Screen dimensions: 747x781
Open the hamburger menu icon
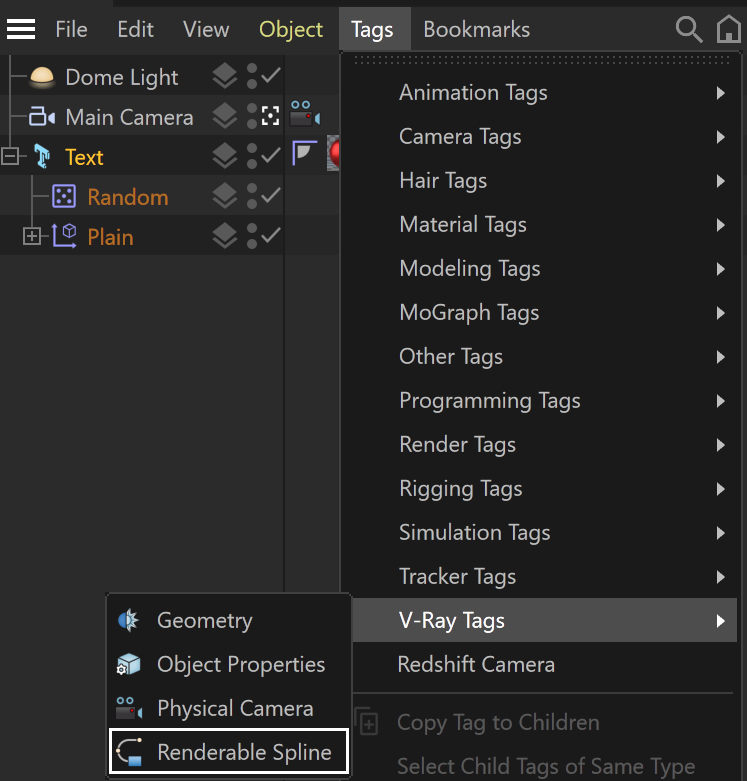point(20,29)
